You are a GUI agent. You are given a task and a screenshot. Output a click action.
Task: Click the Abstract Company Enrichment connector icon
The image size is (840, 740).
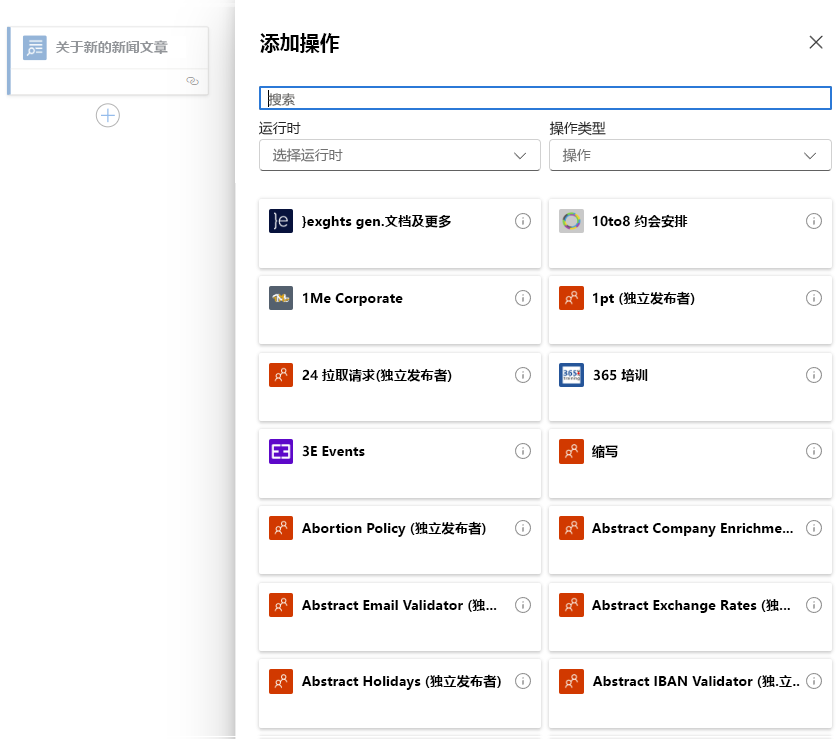pyautogui.click(x=571, y=528)
